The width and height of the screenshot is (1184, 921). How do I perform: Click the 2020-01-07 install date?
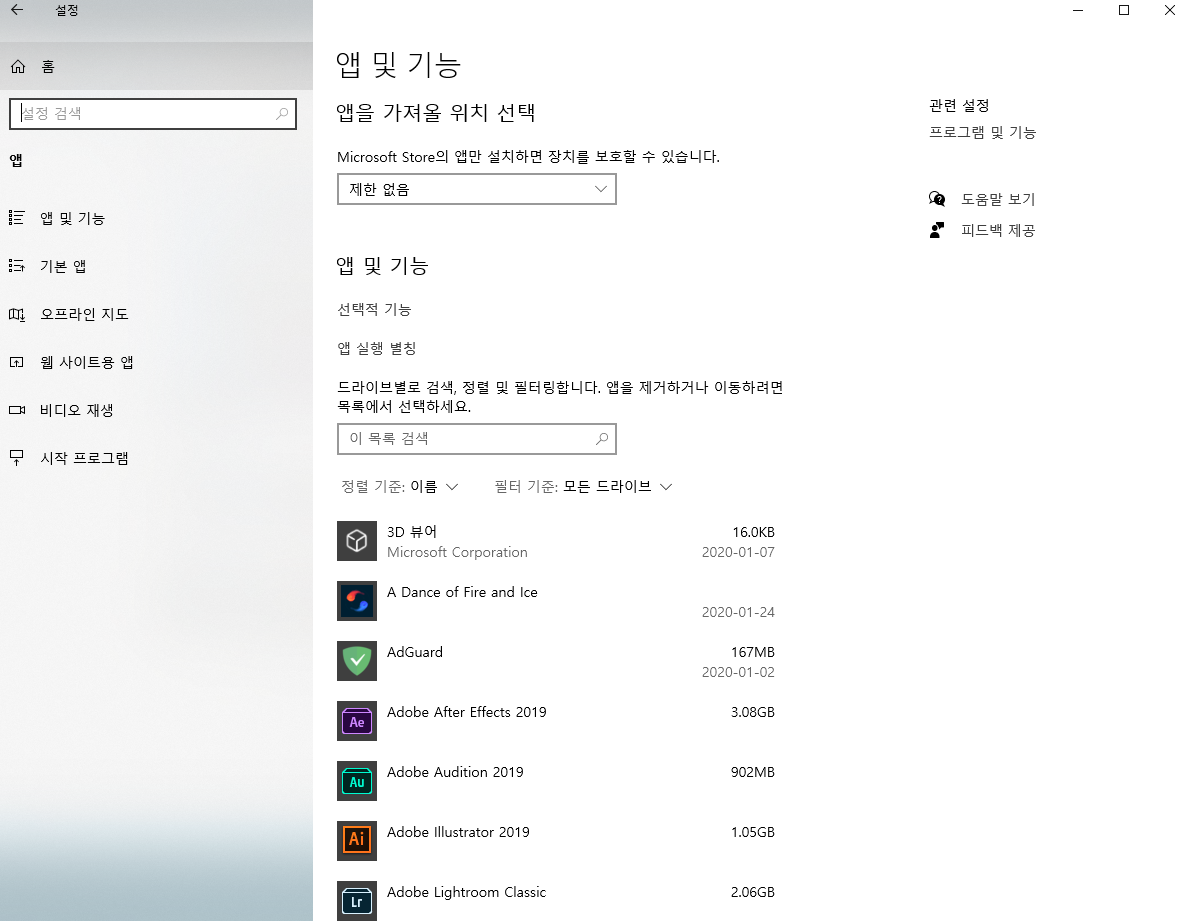coord(738,552)
